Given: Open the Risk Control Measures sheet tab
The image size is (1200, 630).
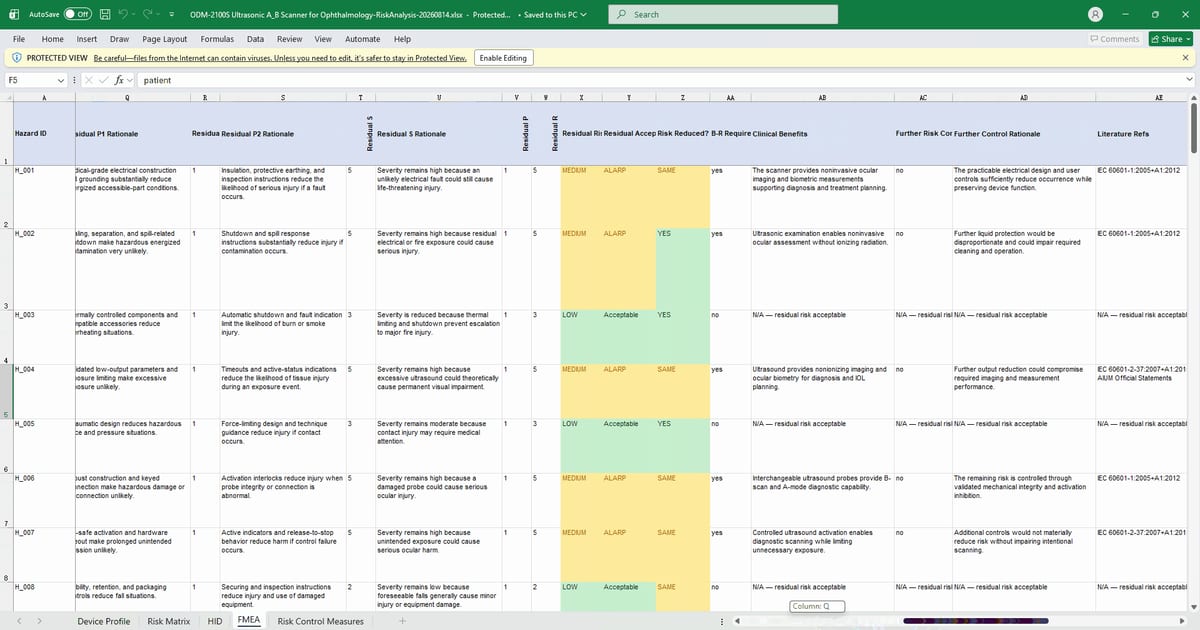Looking at the screenshot, I should tap(320, 621).
